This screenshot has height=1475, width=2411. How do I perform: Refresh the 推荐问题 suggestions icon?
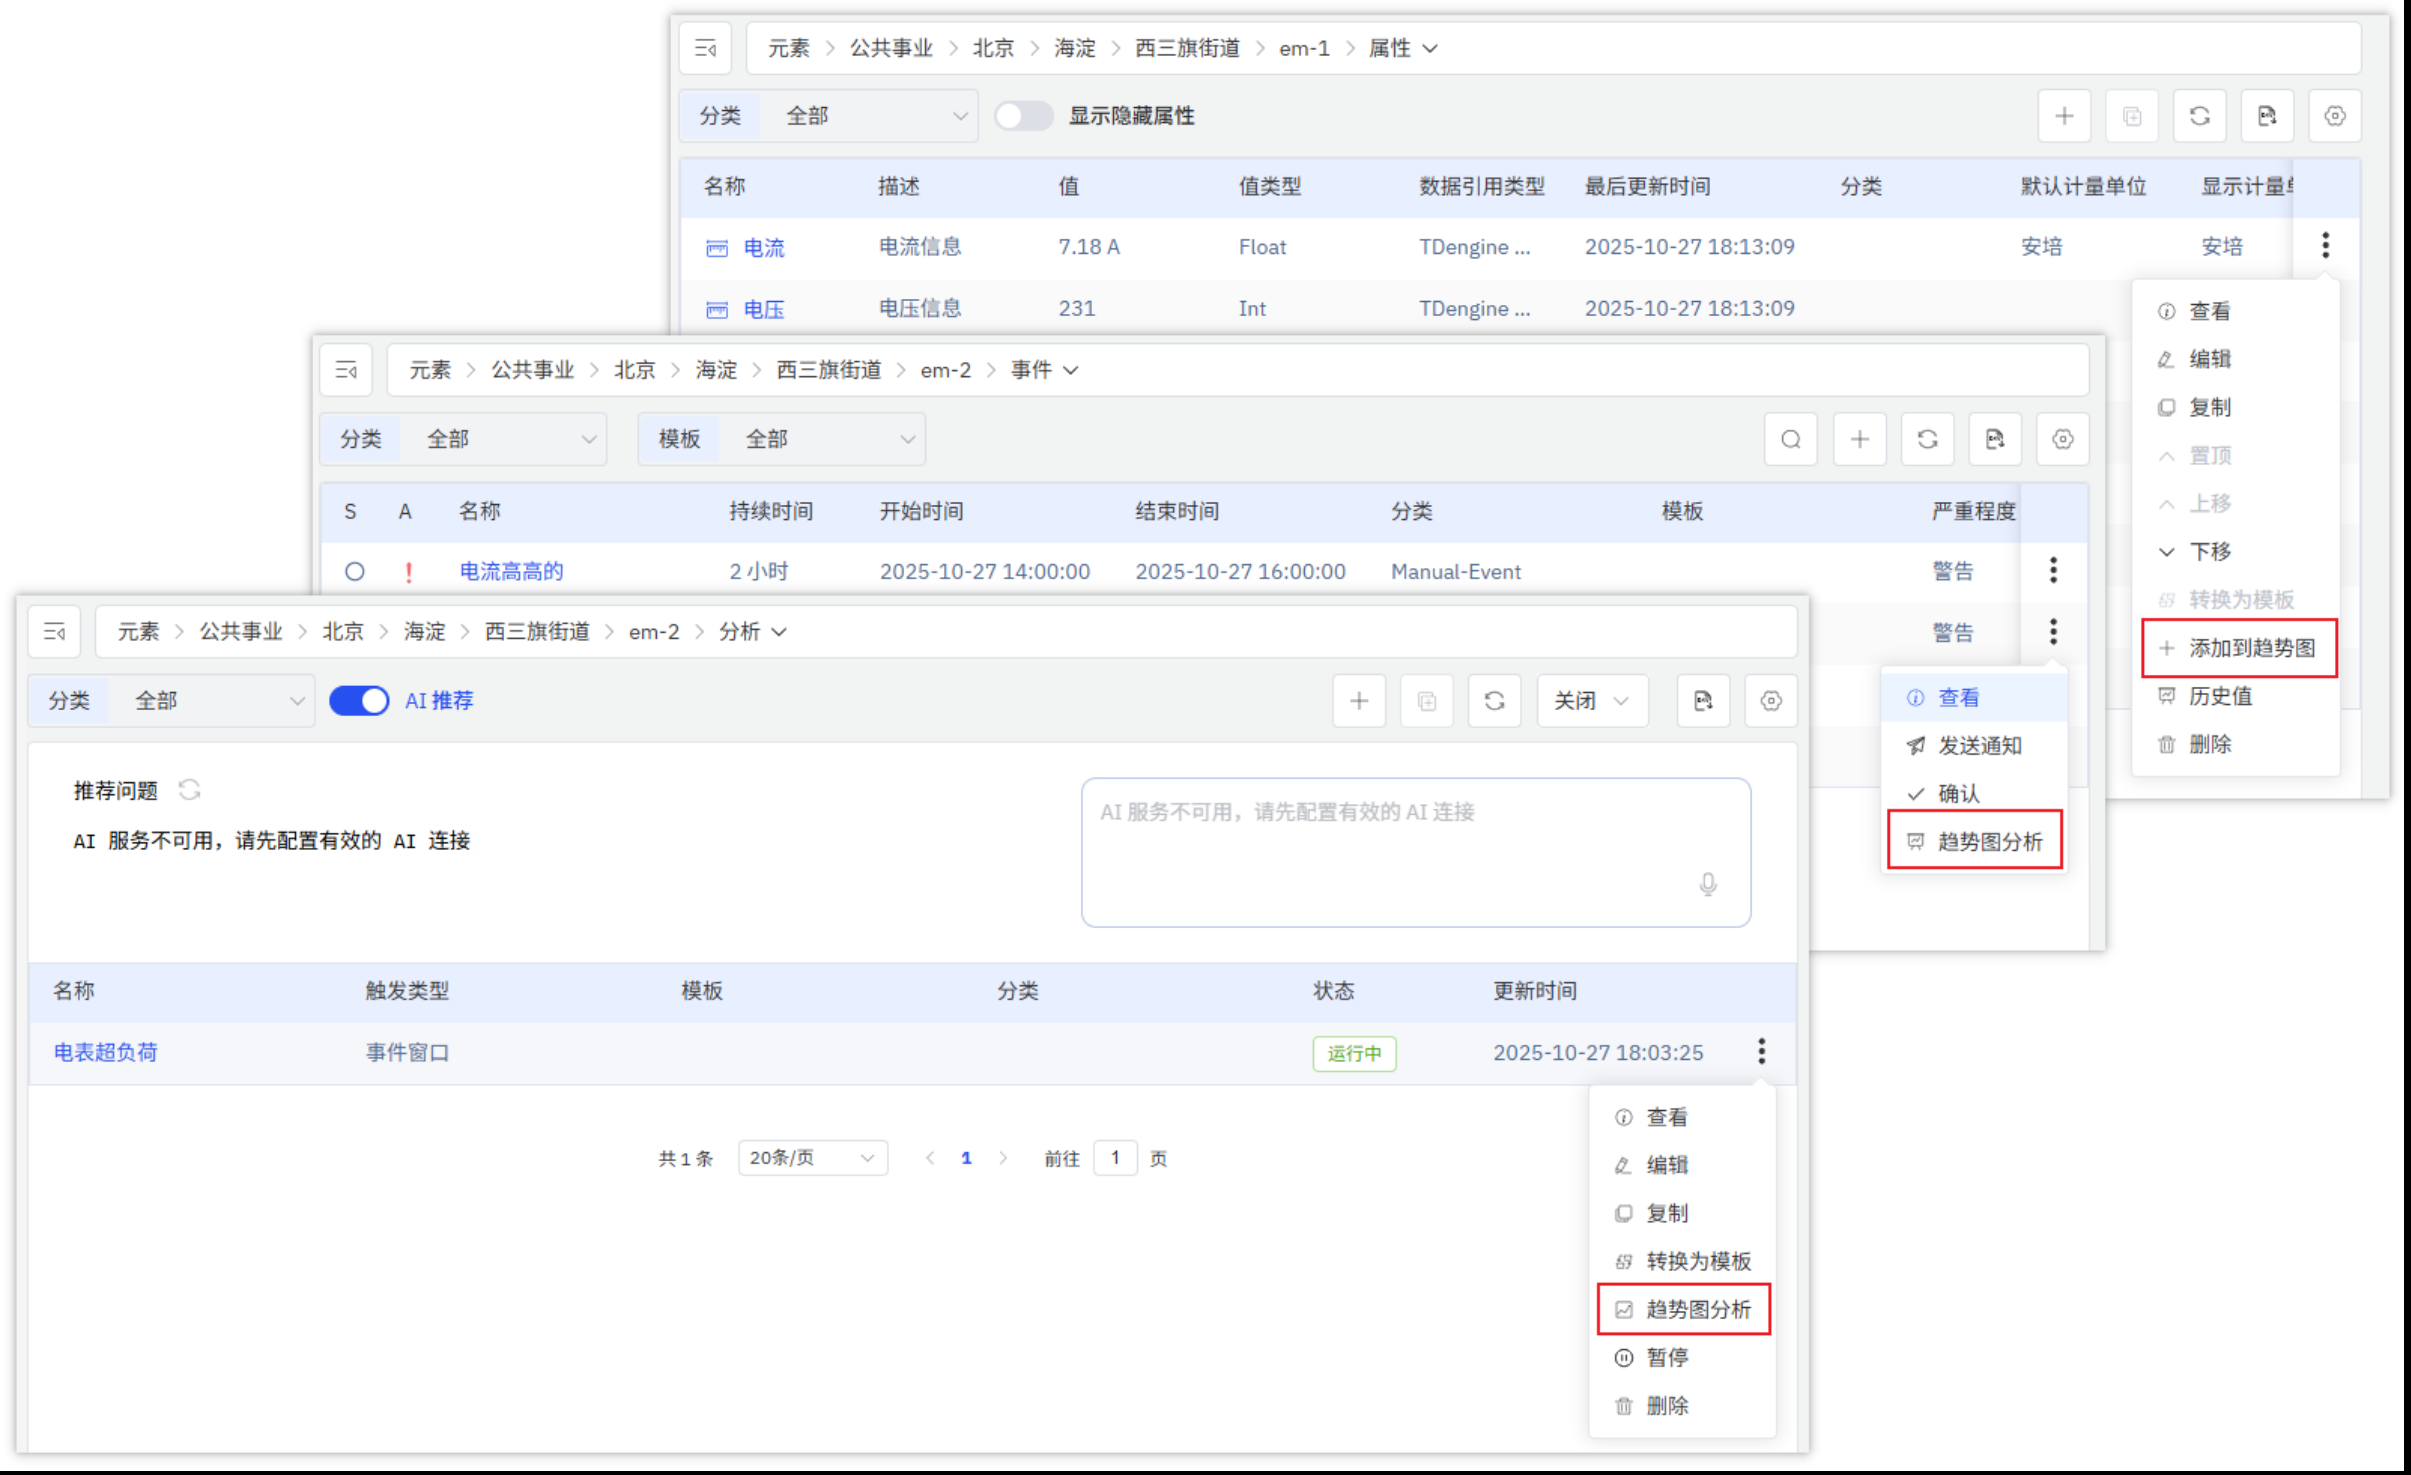click(x=190, y=790)
